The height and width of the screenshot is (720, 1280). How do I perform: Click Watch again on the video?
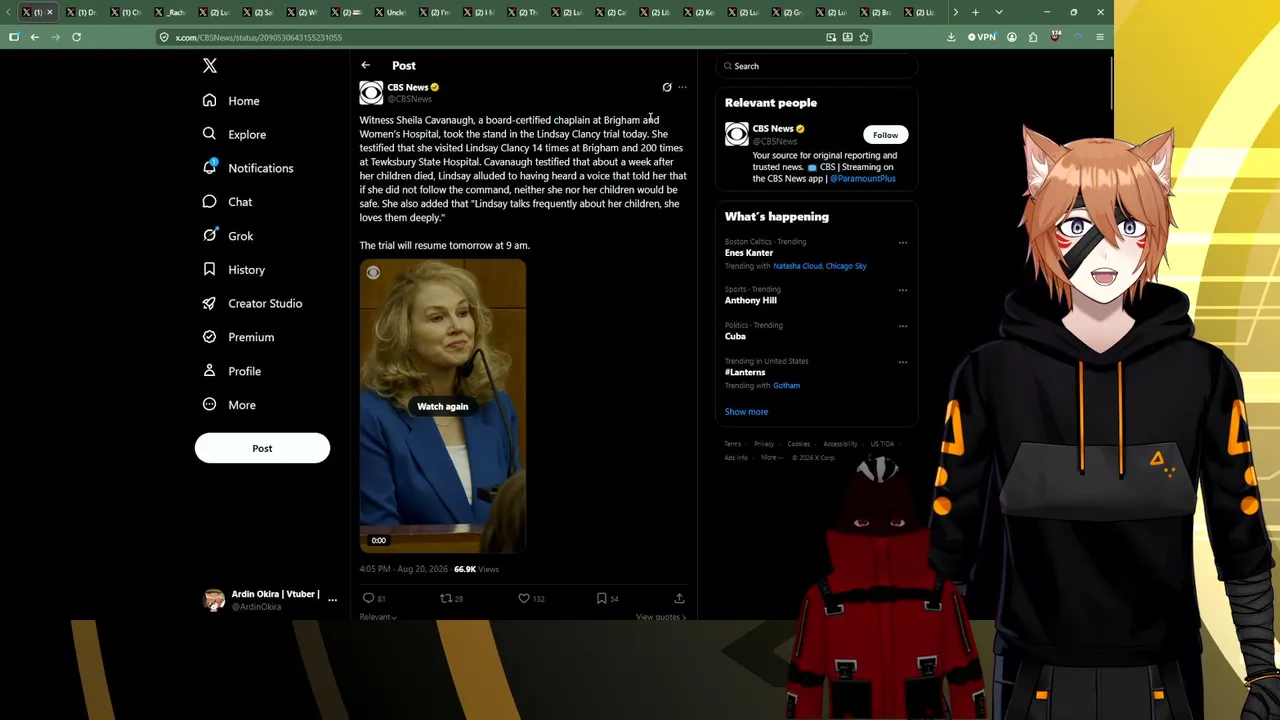coord(443,406)
